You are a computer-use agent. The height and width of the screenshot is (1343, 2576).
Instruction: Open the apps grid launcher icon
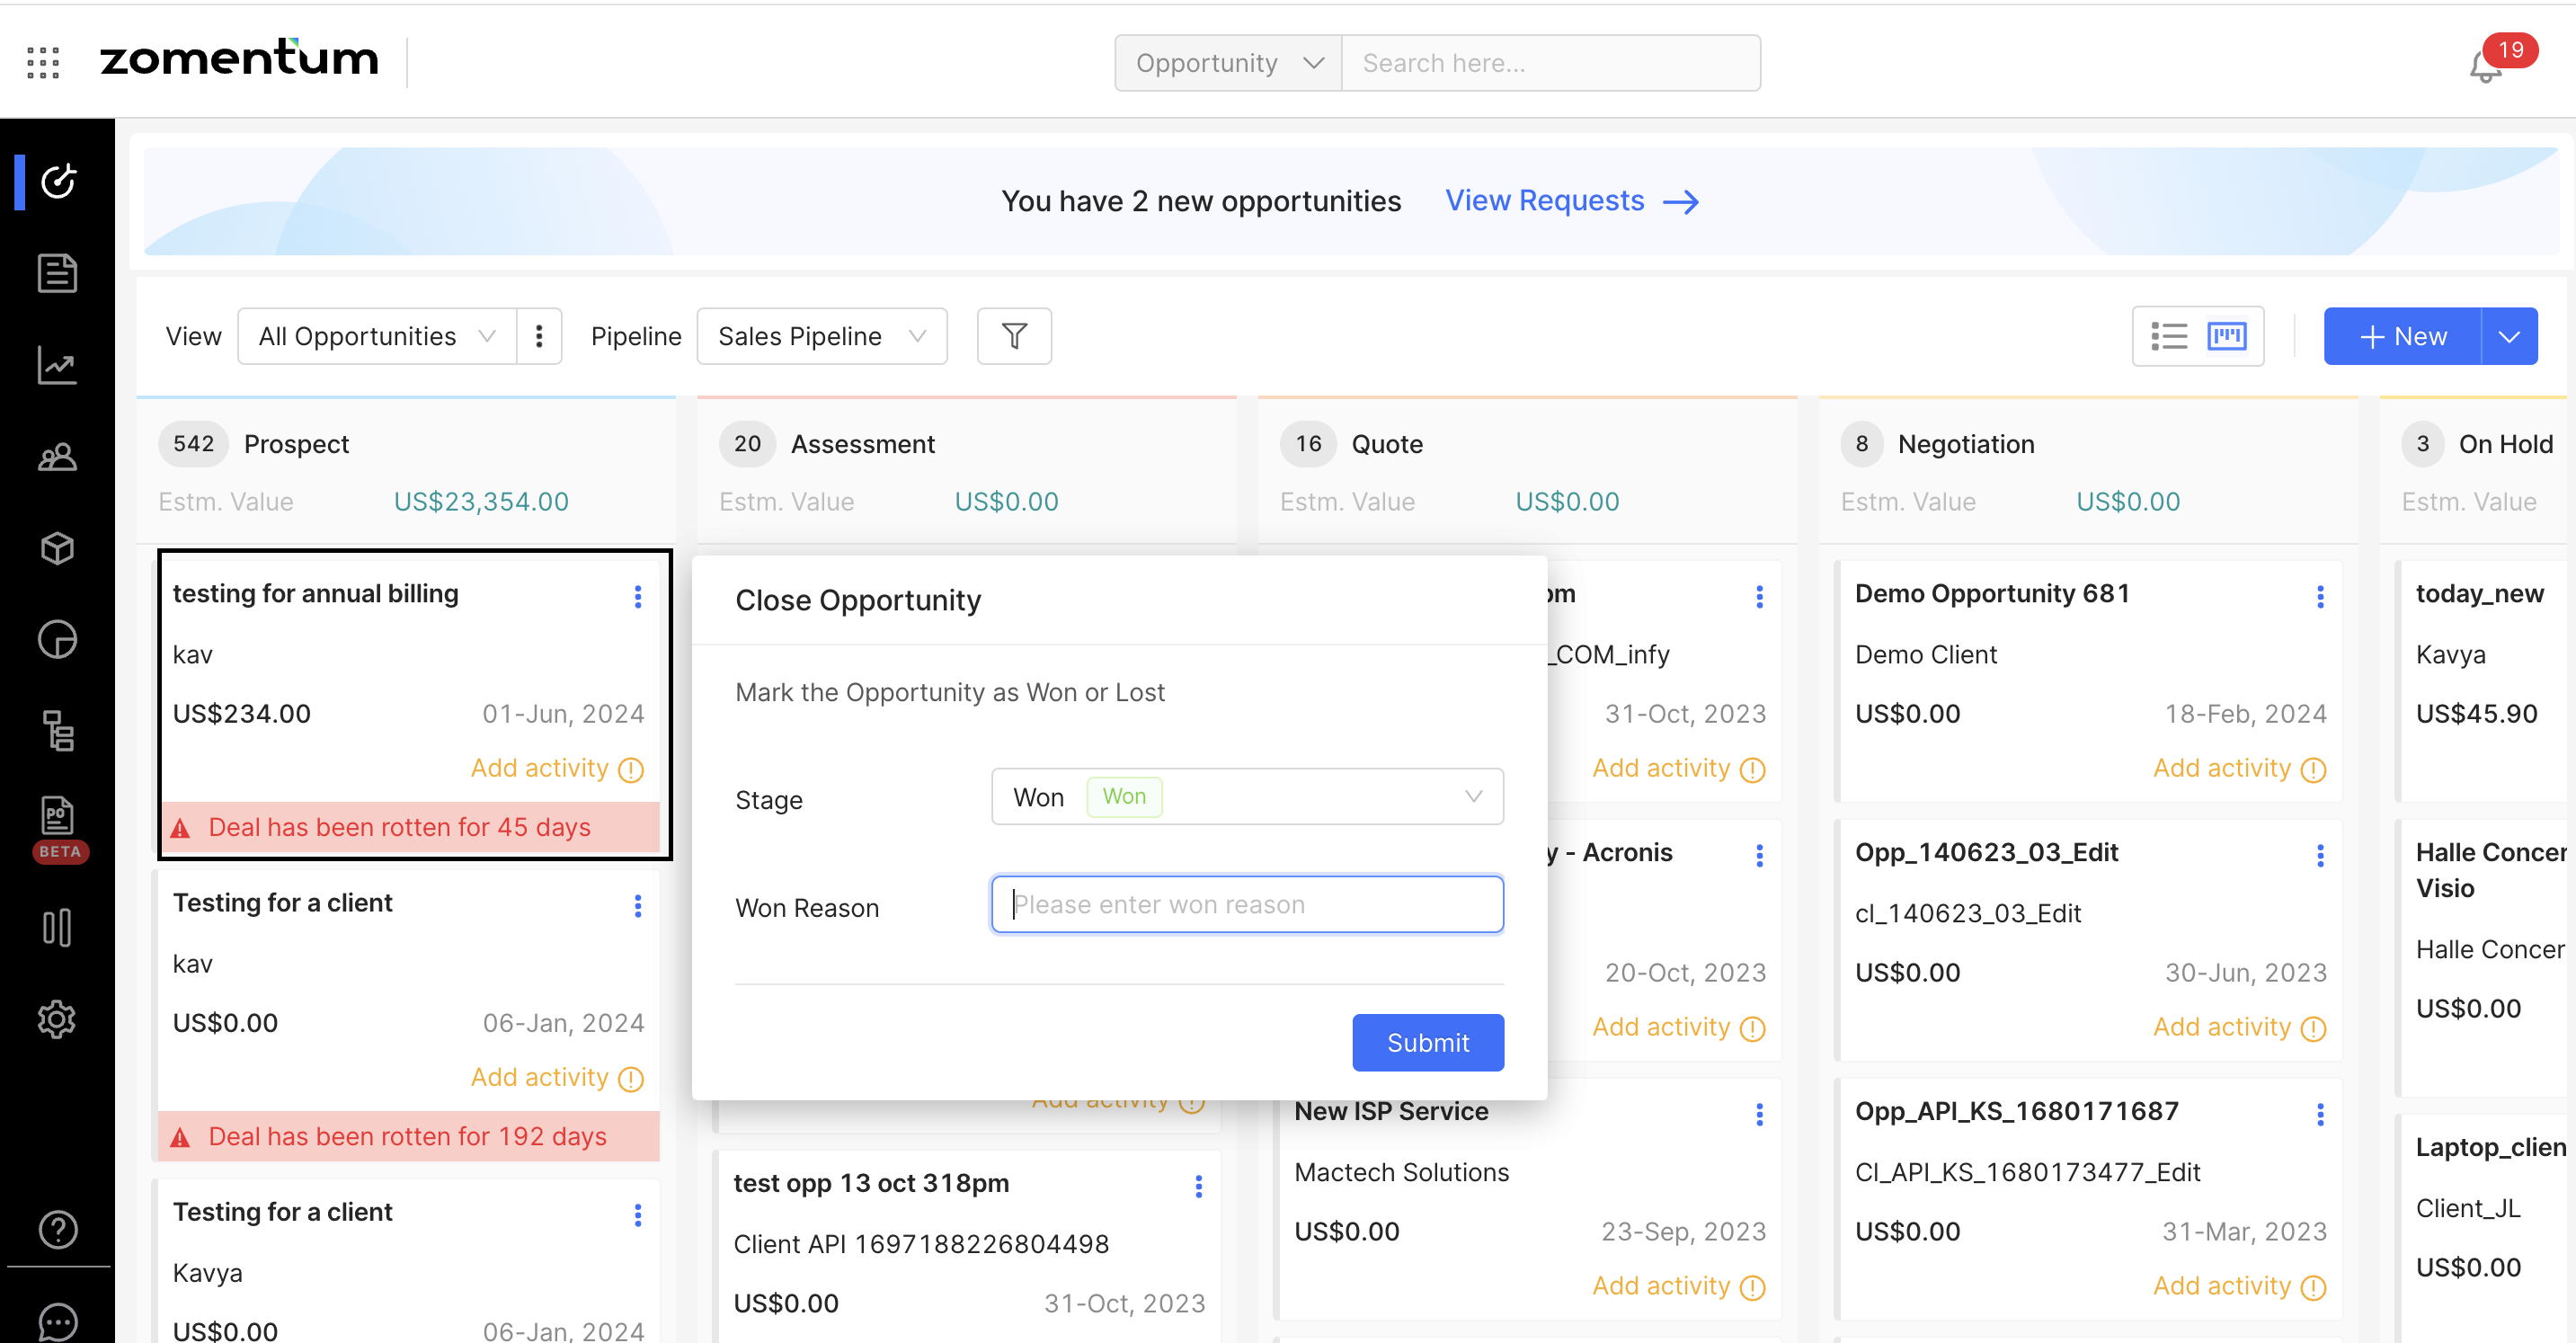43,62
